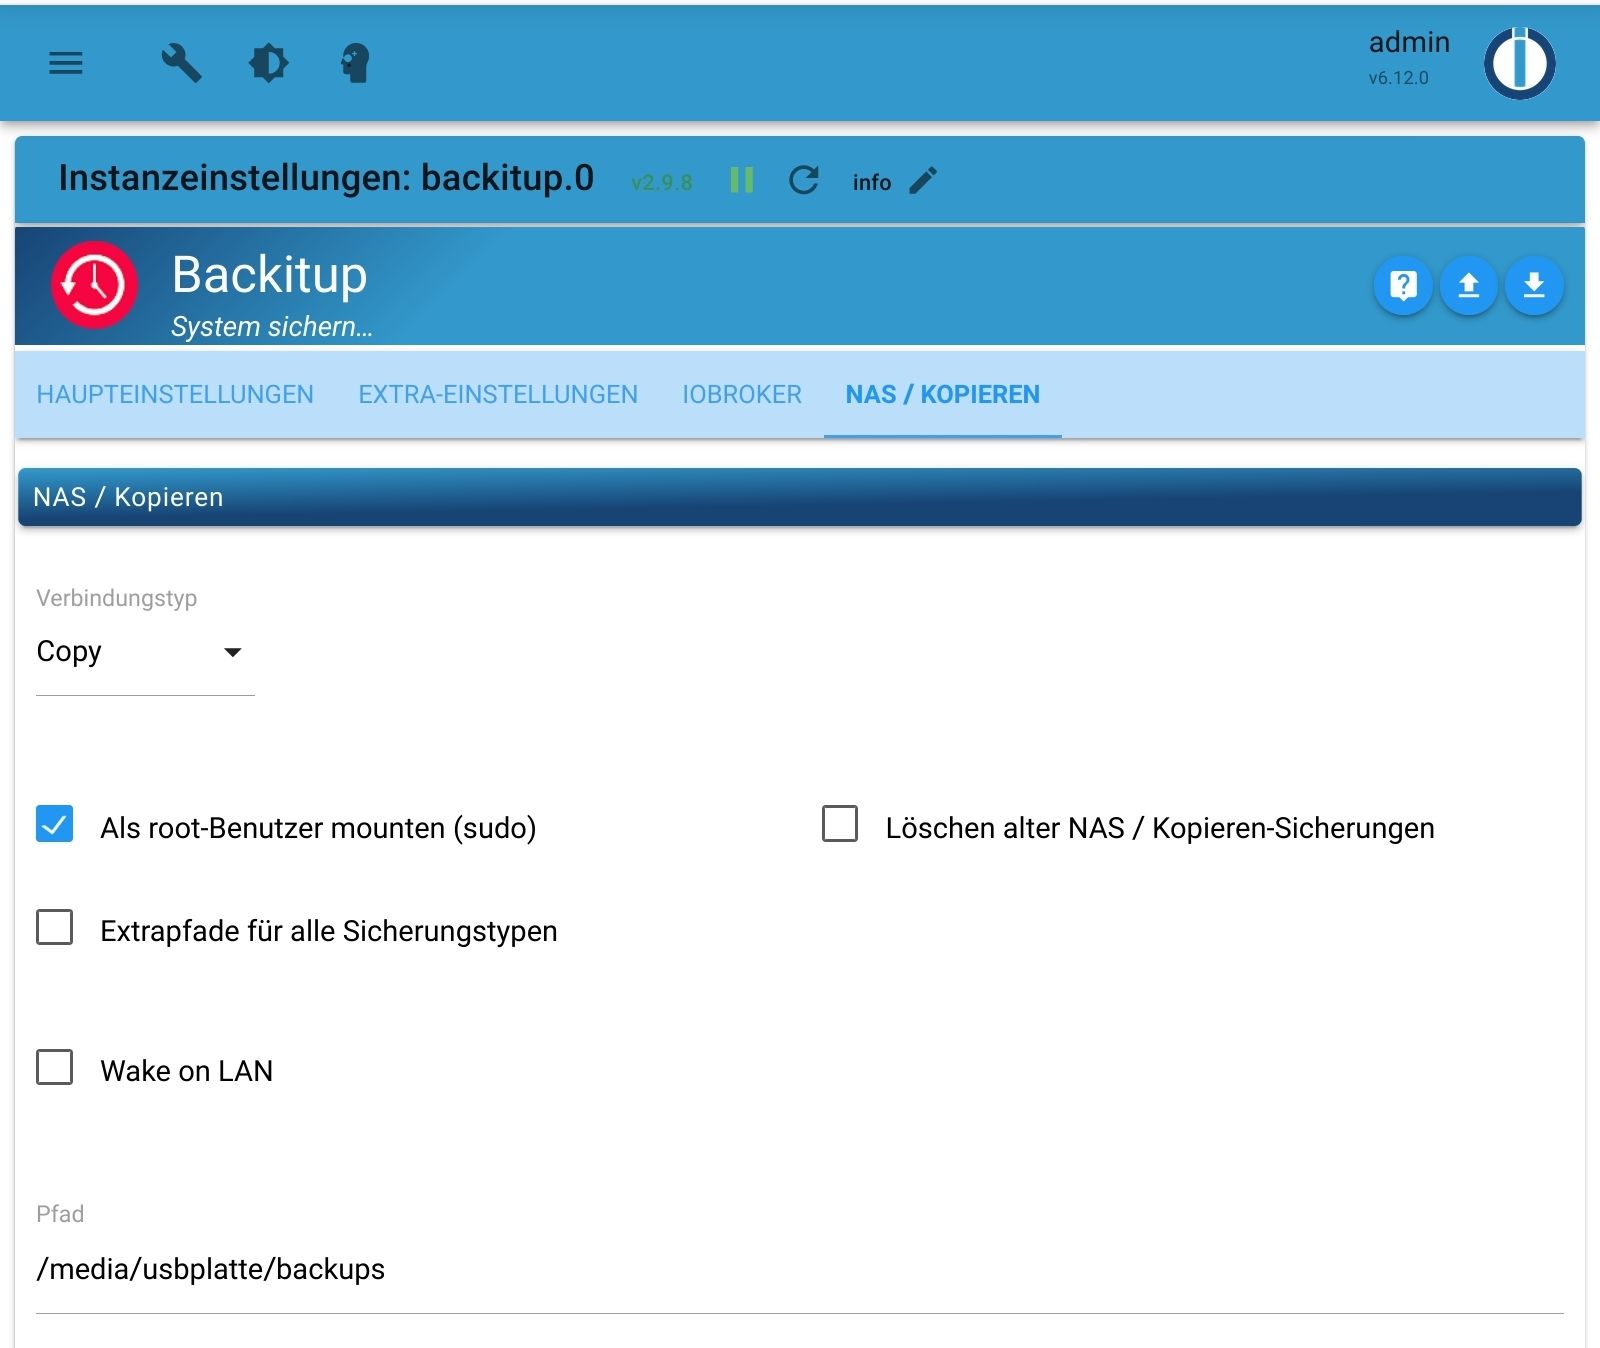Screen dimensions: 1600x1348
Task: Switch to the Extra-Einstellungen tab
Action: point(498,395)
